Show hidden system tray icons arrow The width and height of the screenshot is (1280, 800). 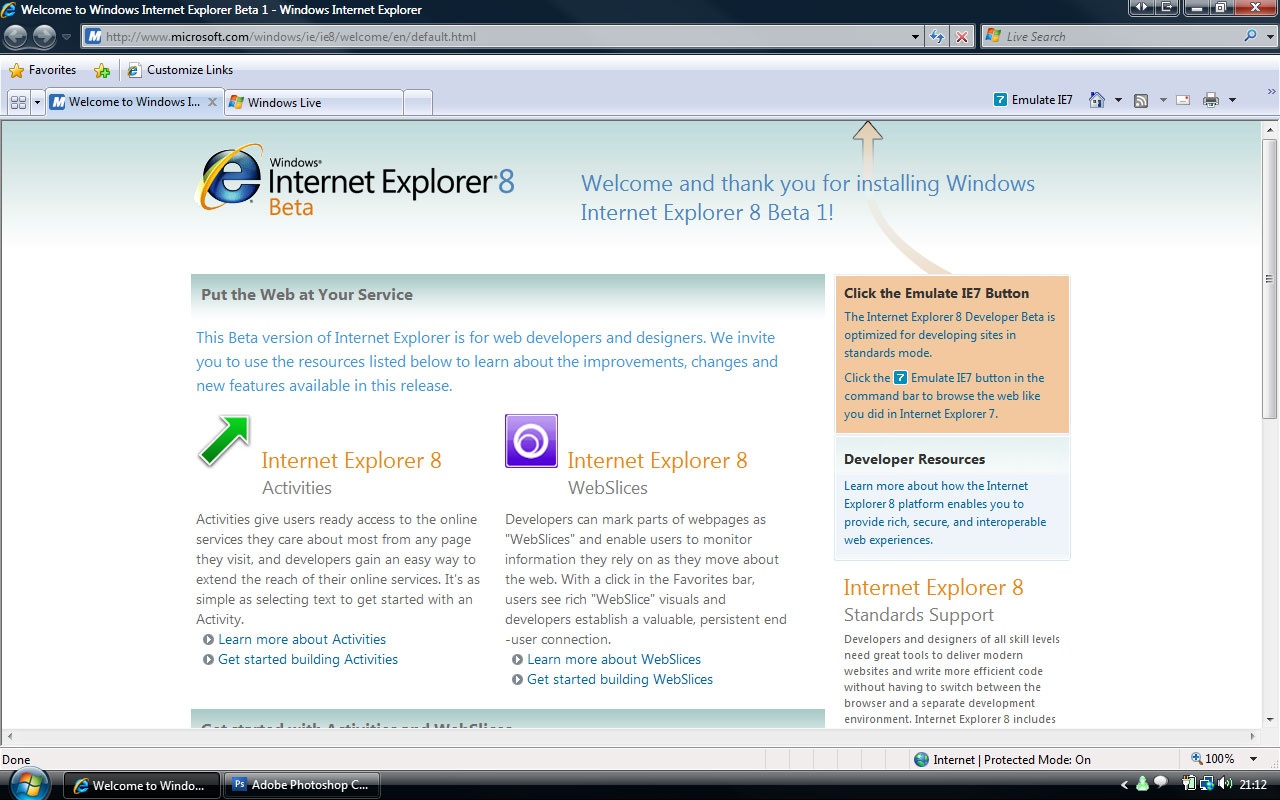1125,786
